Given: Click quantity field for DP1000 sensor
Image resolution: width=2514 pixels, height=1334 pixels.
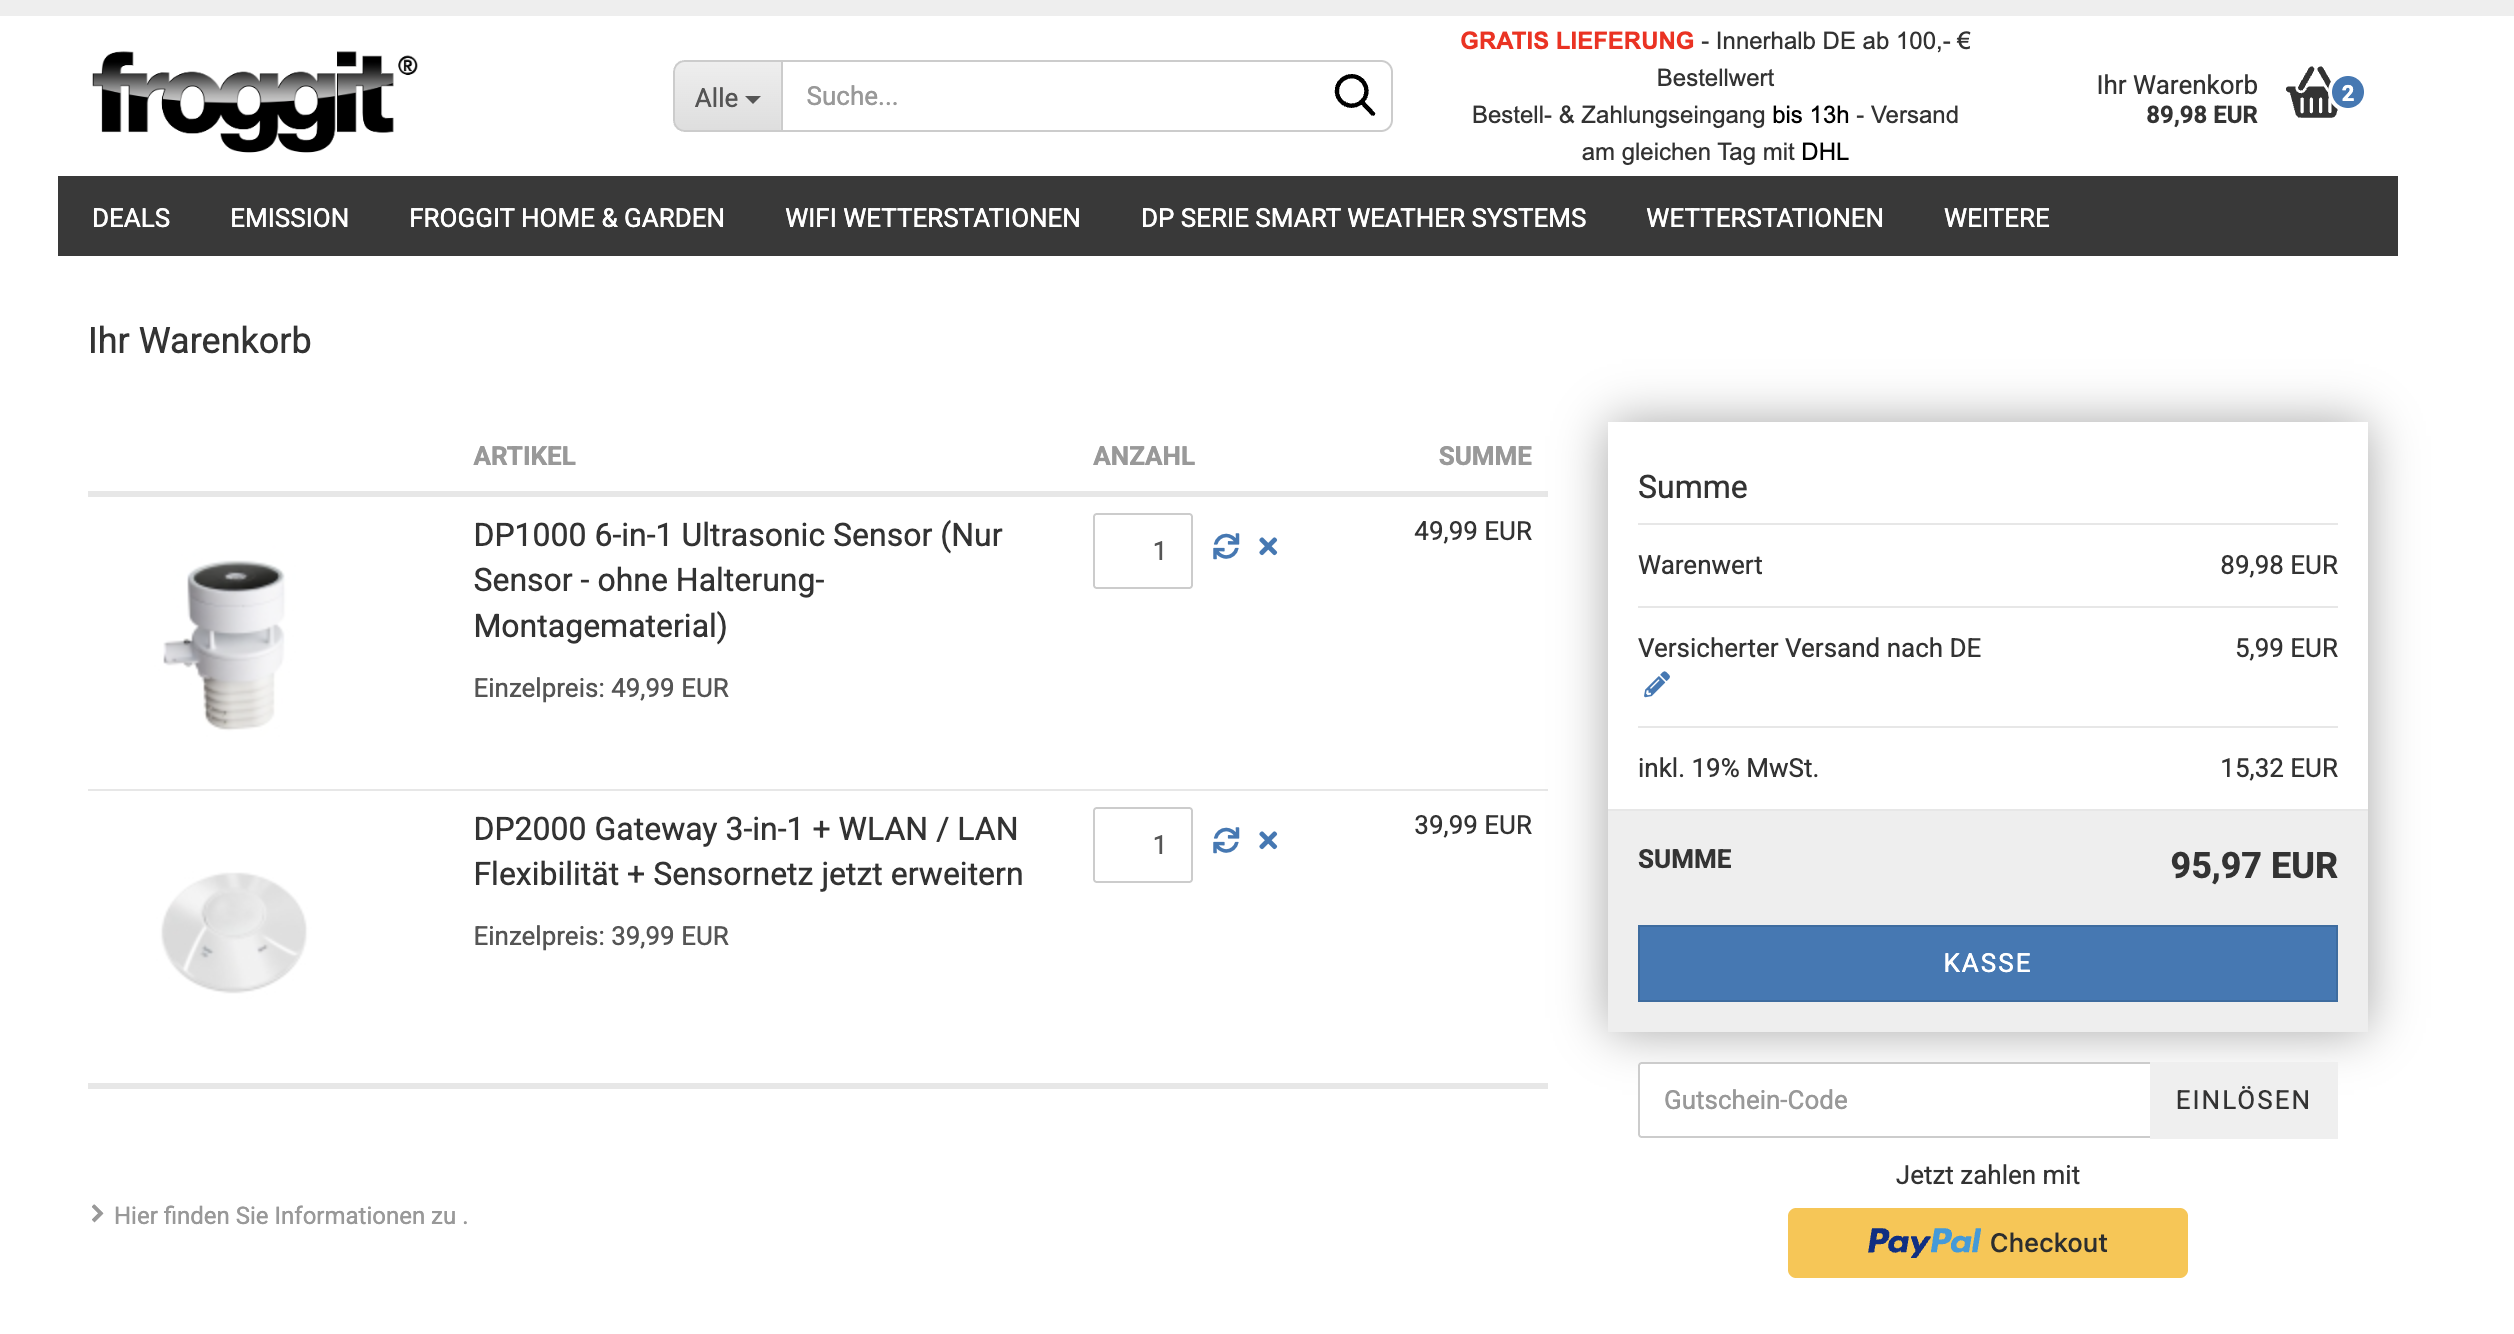Looking at the screenshot, I should coord(1142,551).
